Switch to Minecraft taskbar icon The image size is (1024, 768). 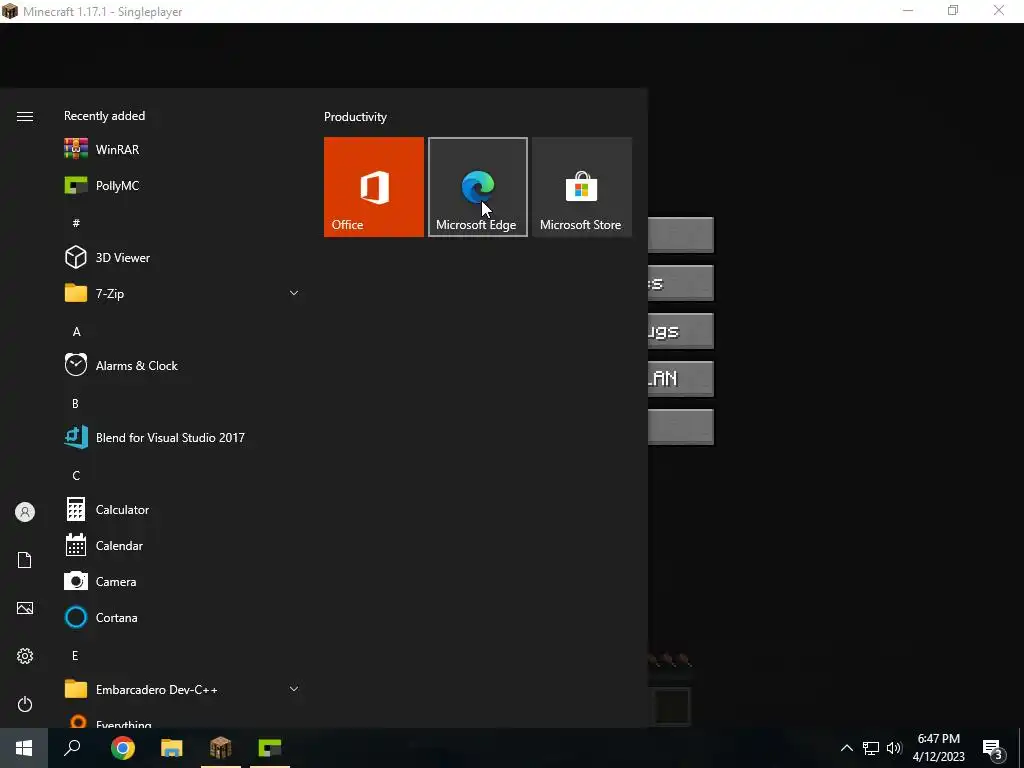(x=221, y=748)
